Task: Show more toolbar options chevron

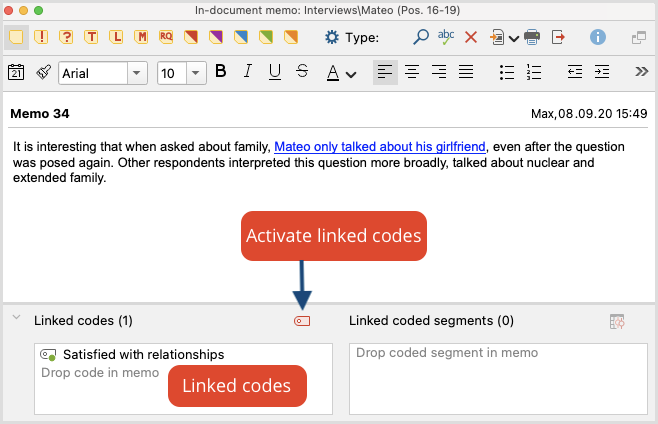Action: 641,72
